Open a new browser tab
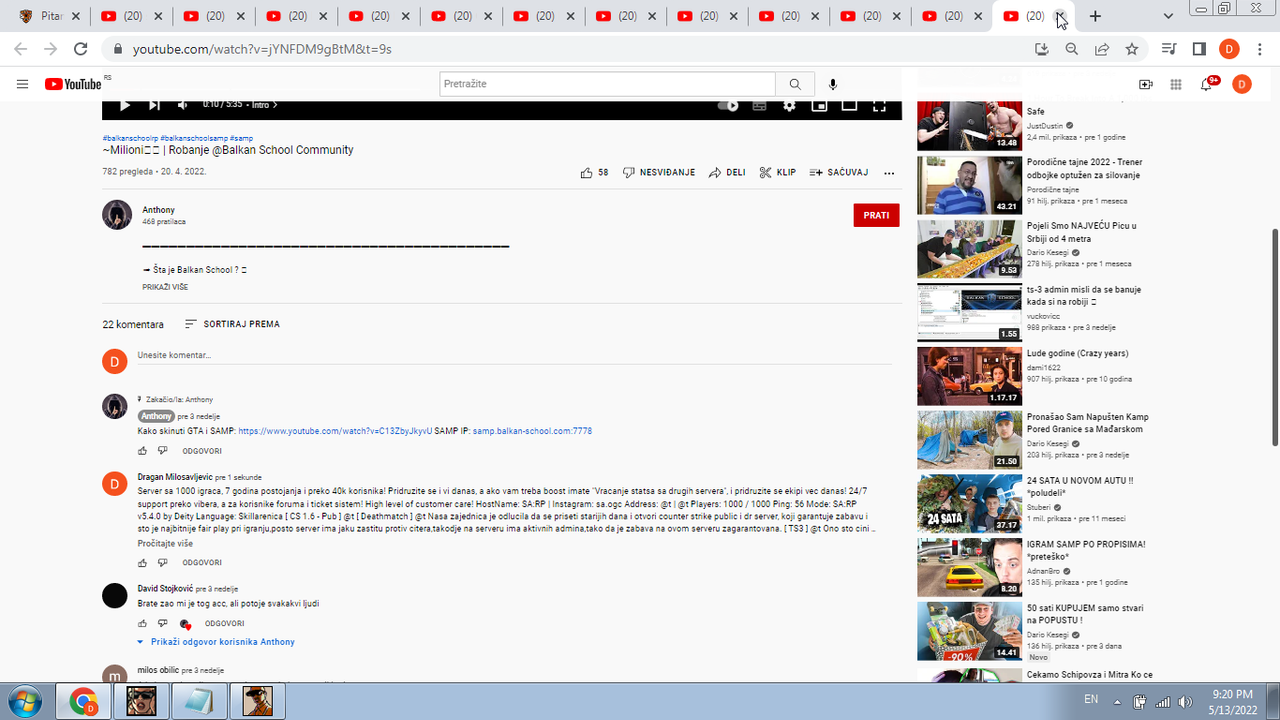This screenshot has width=1280, height=720. [x=1095, y=16]
